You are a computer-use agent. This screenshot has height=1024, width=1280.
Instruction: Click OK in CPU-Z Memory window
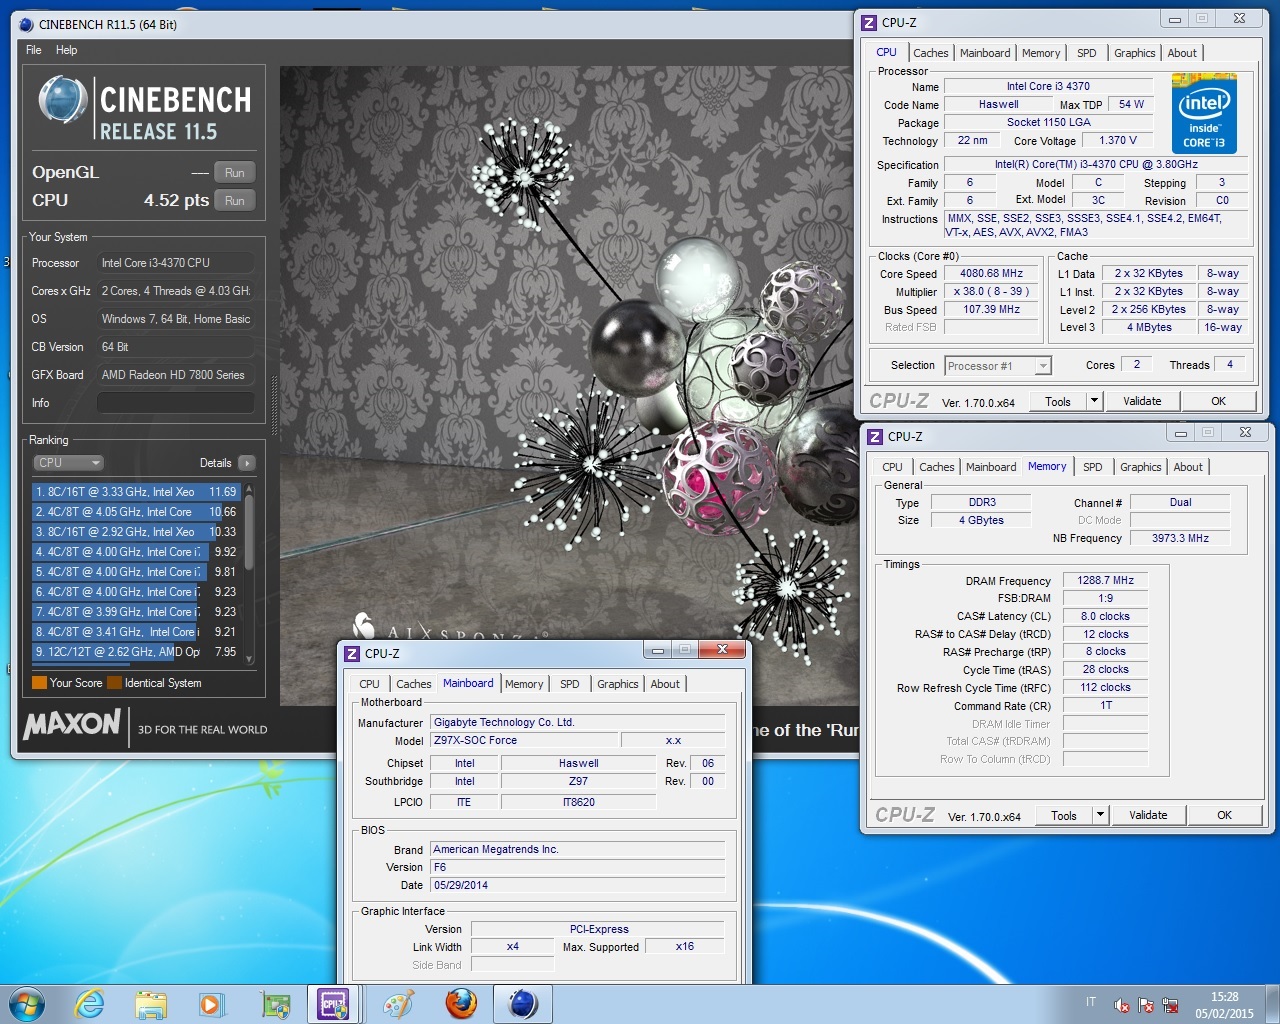(x=1224, y=815)
